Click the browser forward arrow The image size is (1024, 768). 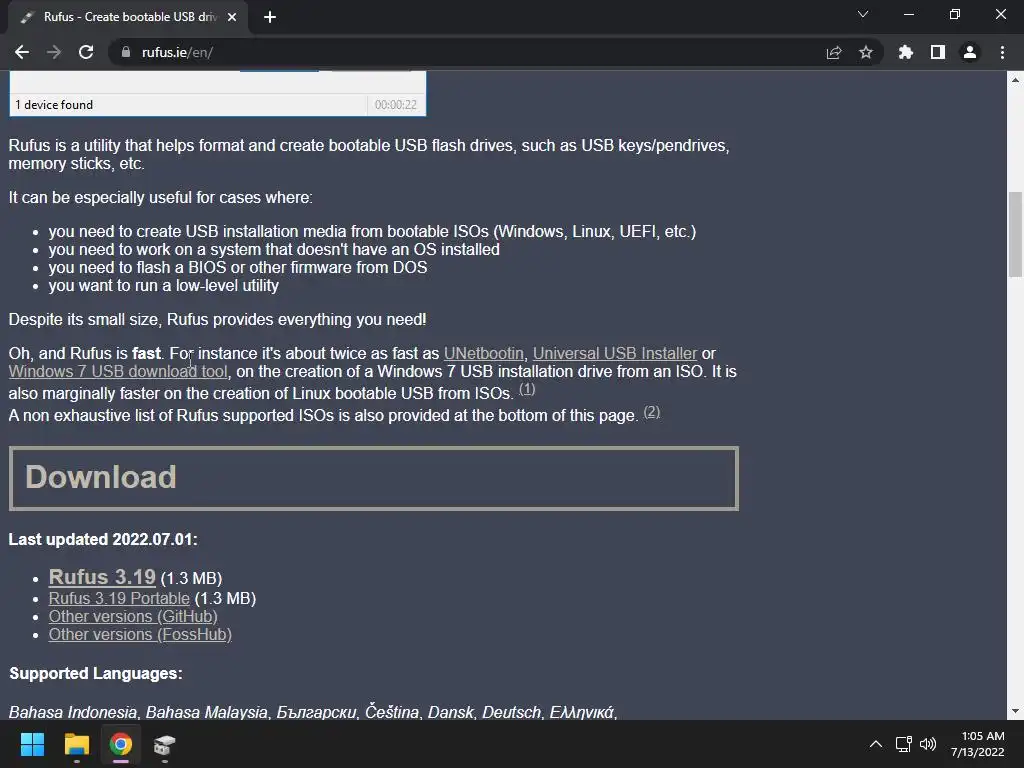pos(54,52)
